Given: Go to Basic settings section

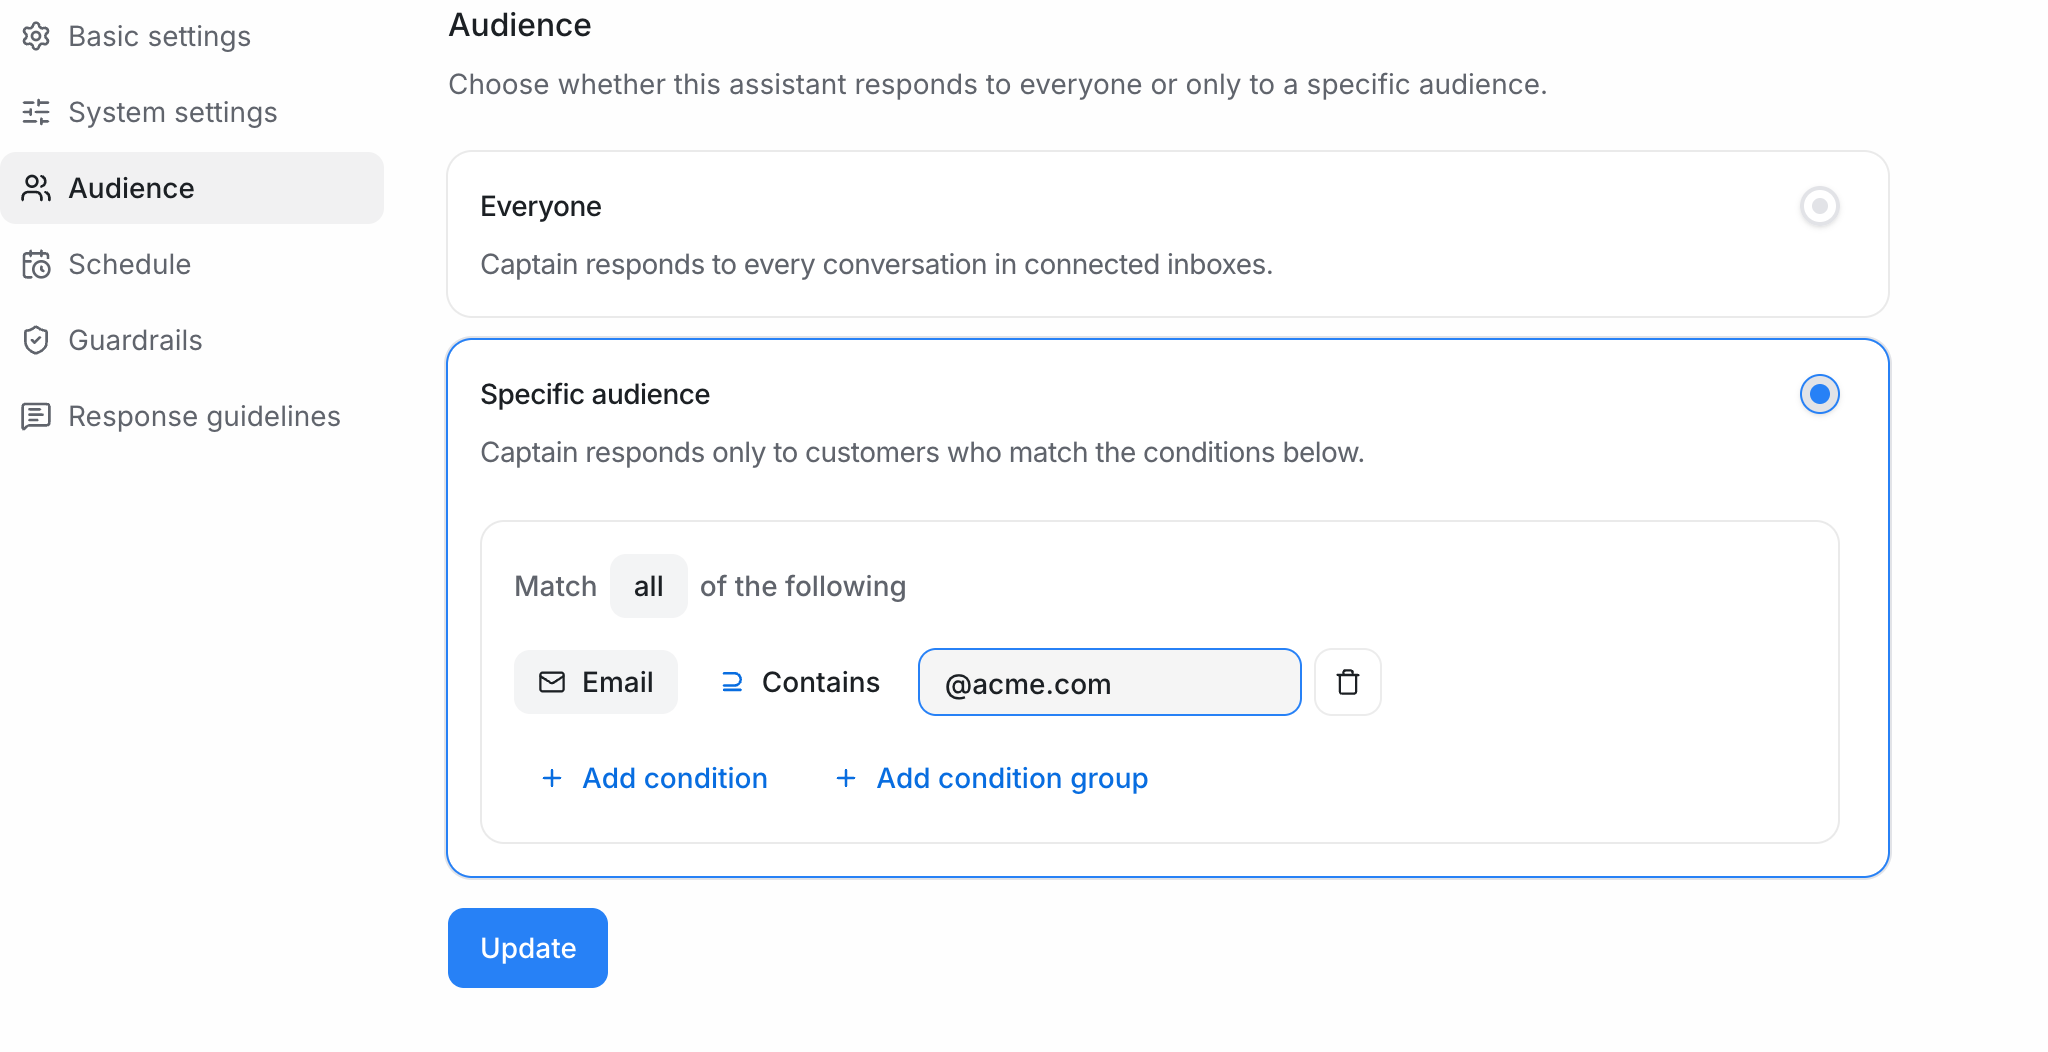Looking at the screenshot, I should [192, 36].
